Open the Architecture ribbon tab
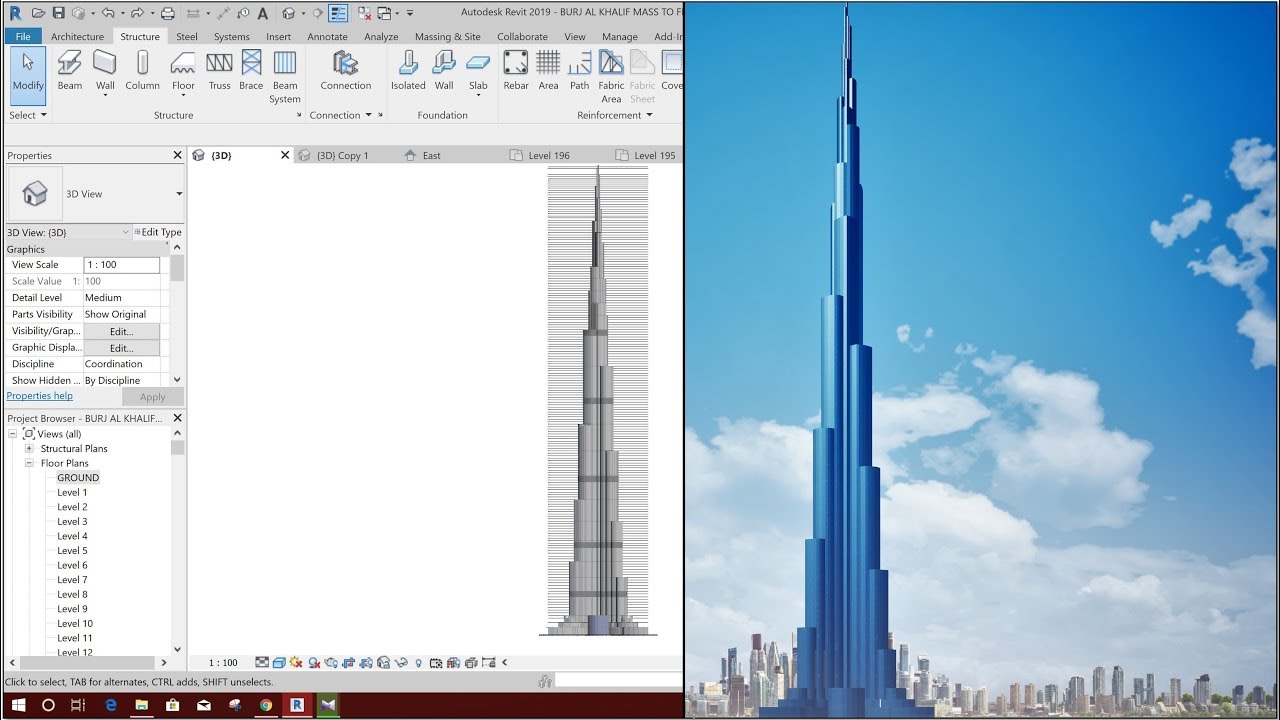 click(77, 37)
